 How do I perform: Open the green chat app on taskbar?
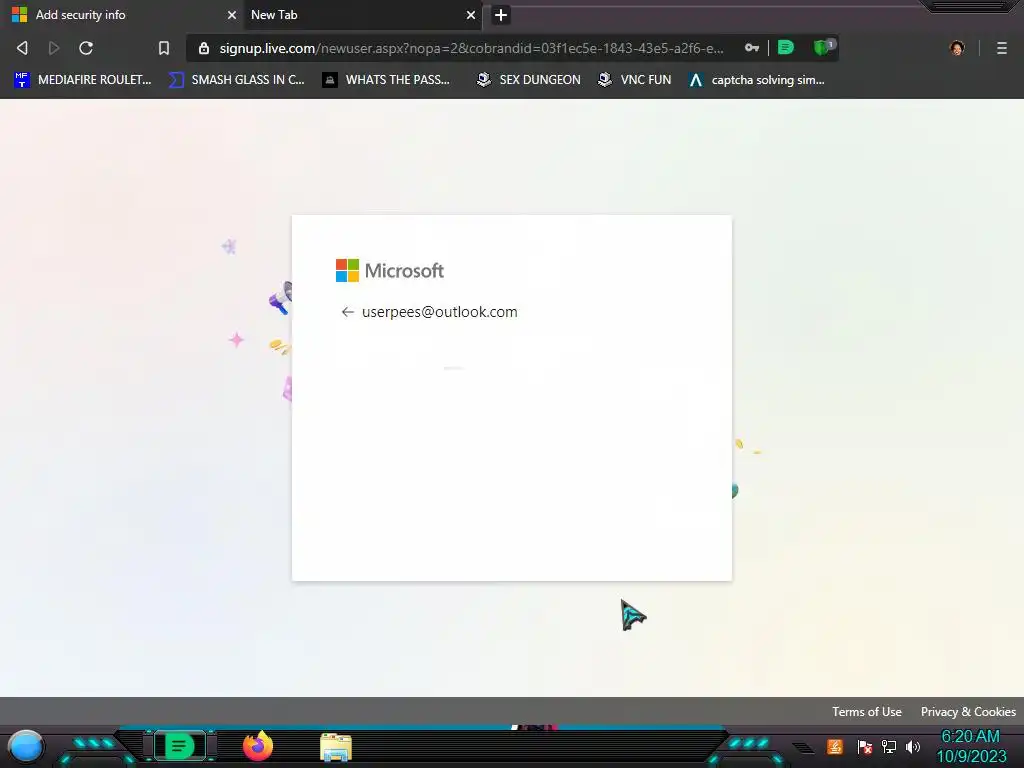click(180, 746)
